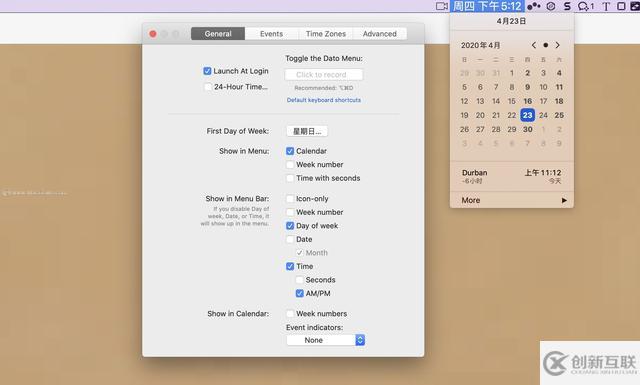Enable the Date checkbox
Screen dimensions: 640x385
click(x=290, y=239)
